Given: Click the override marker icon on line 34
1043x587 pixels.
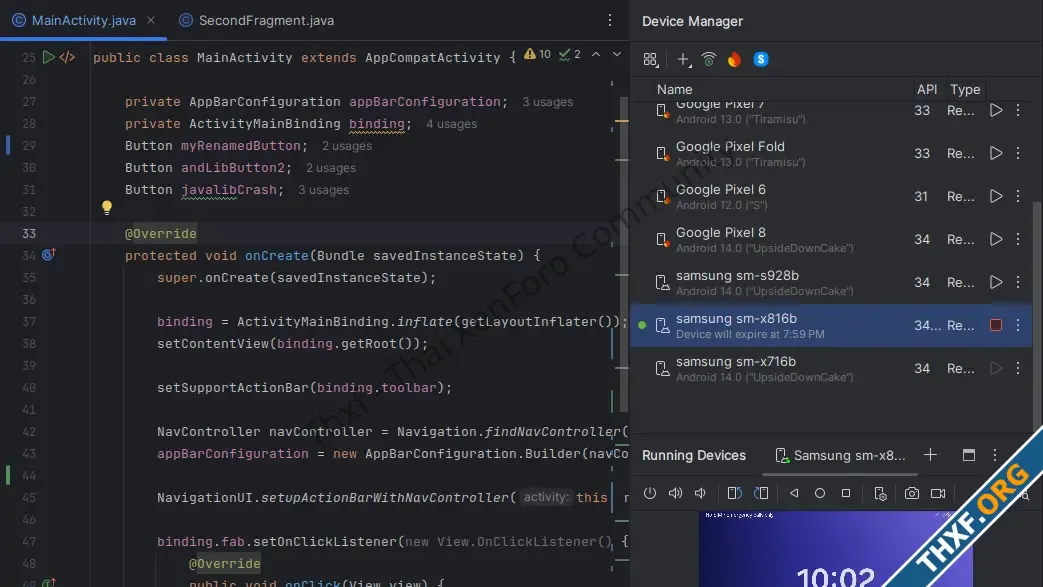Looking at the screenshot, I should coord(49,255).
